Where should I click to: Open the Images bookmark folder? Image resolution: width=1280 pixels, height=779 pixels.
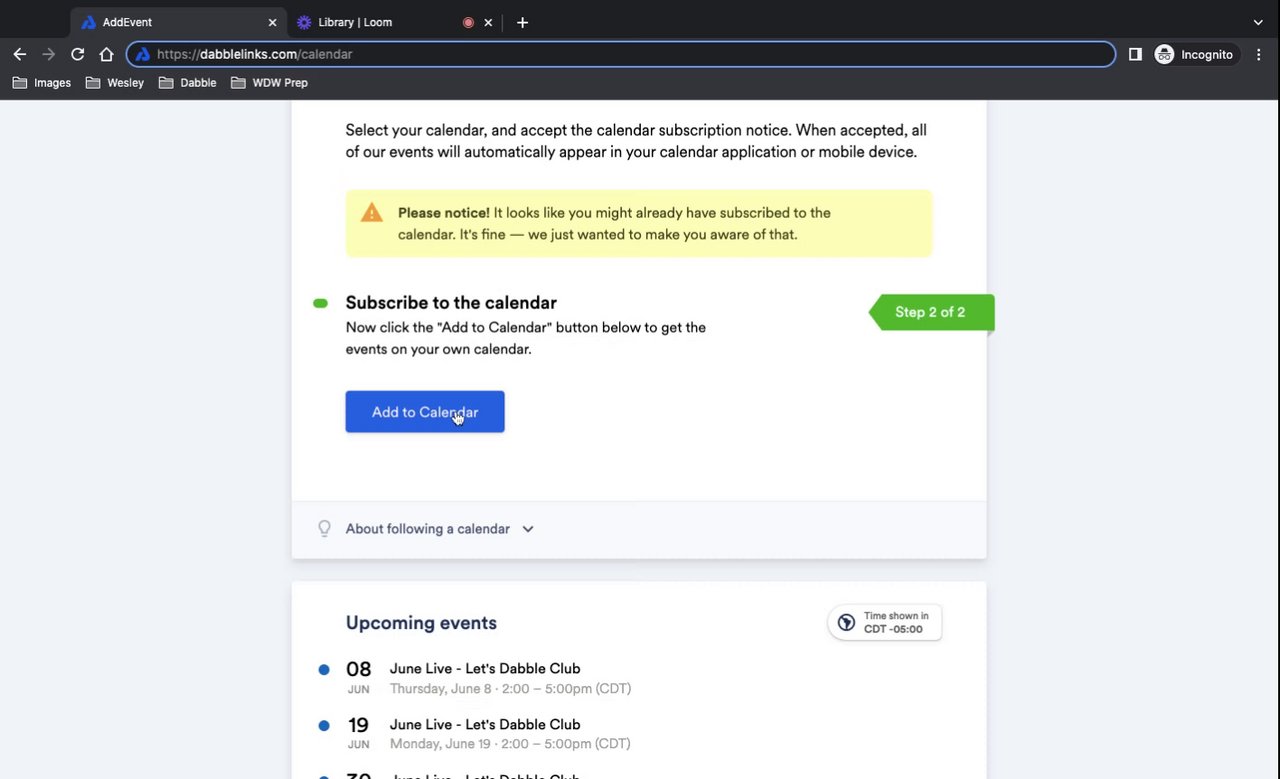click(x=41, y=83)
